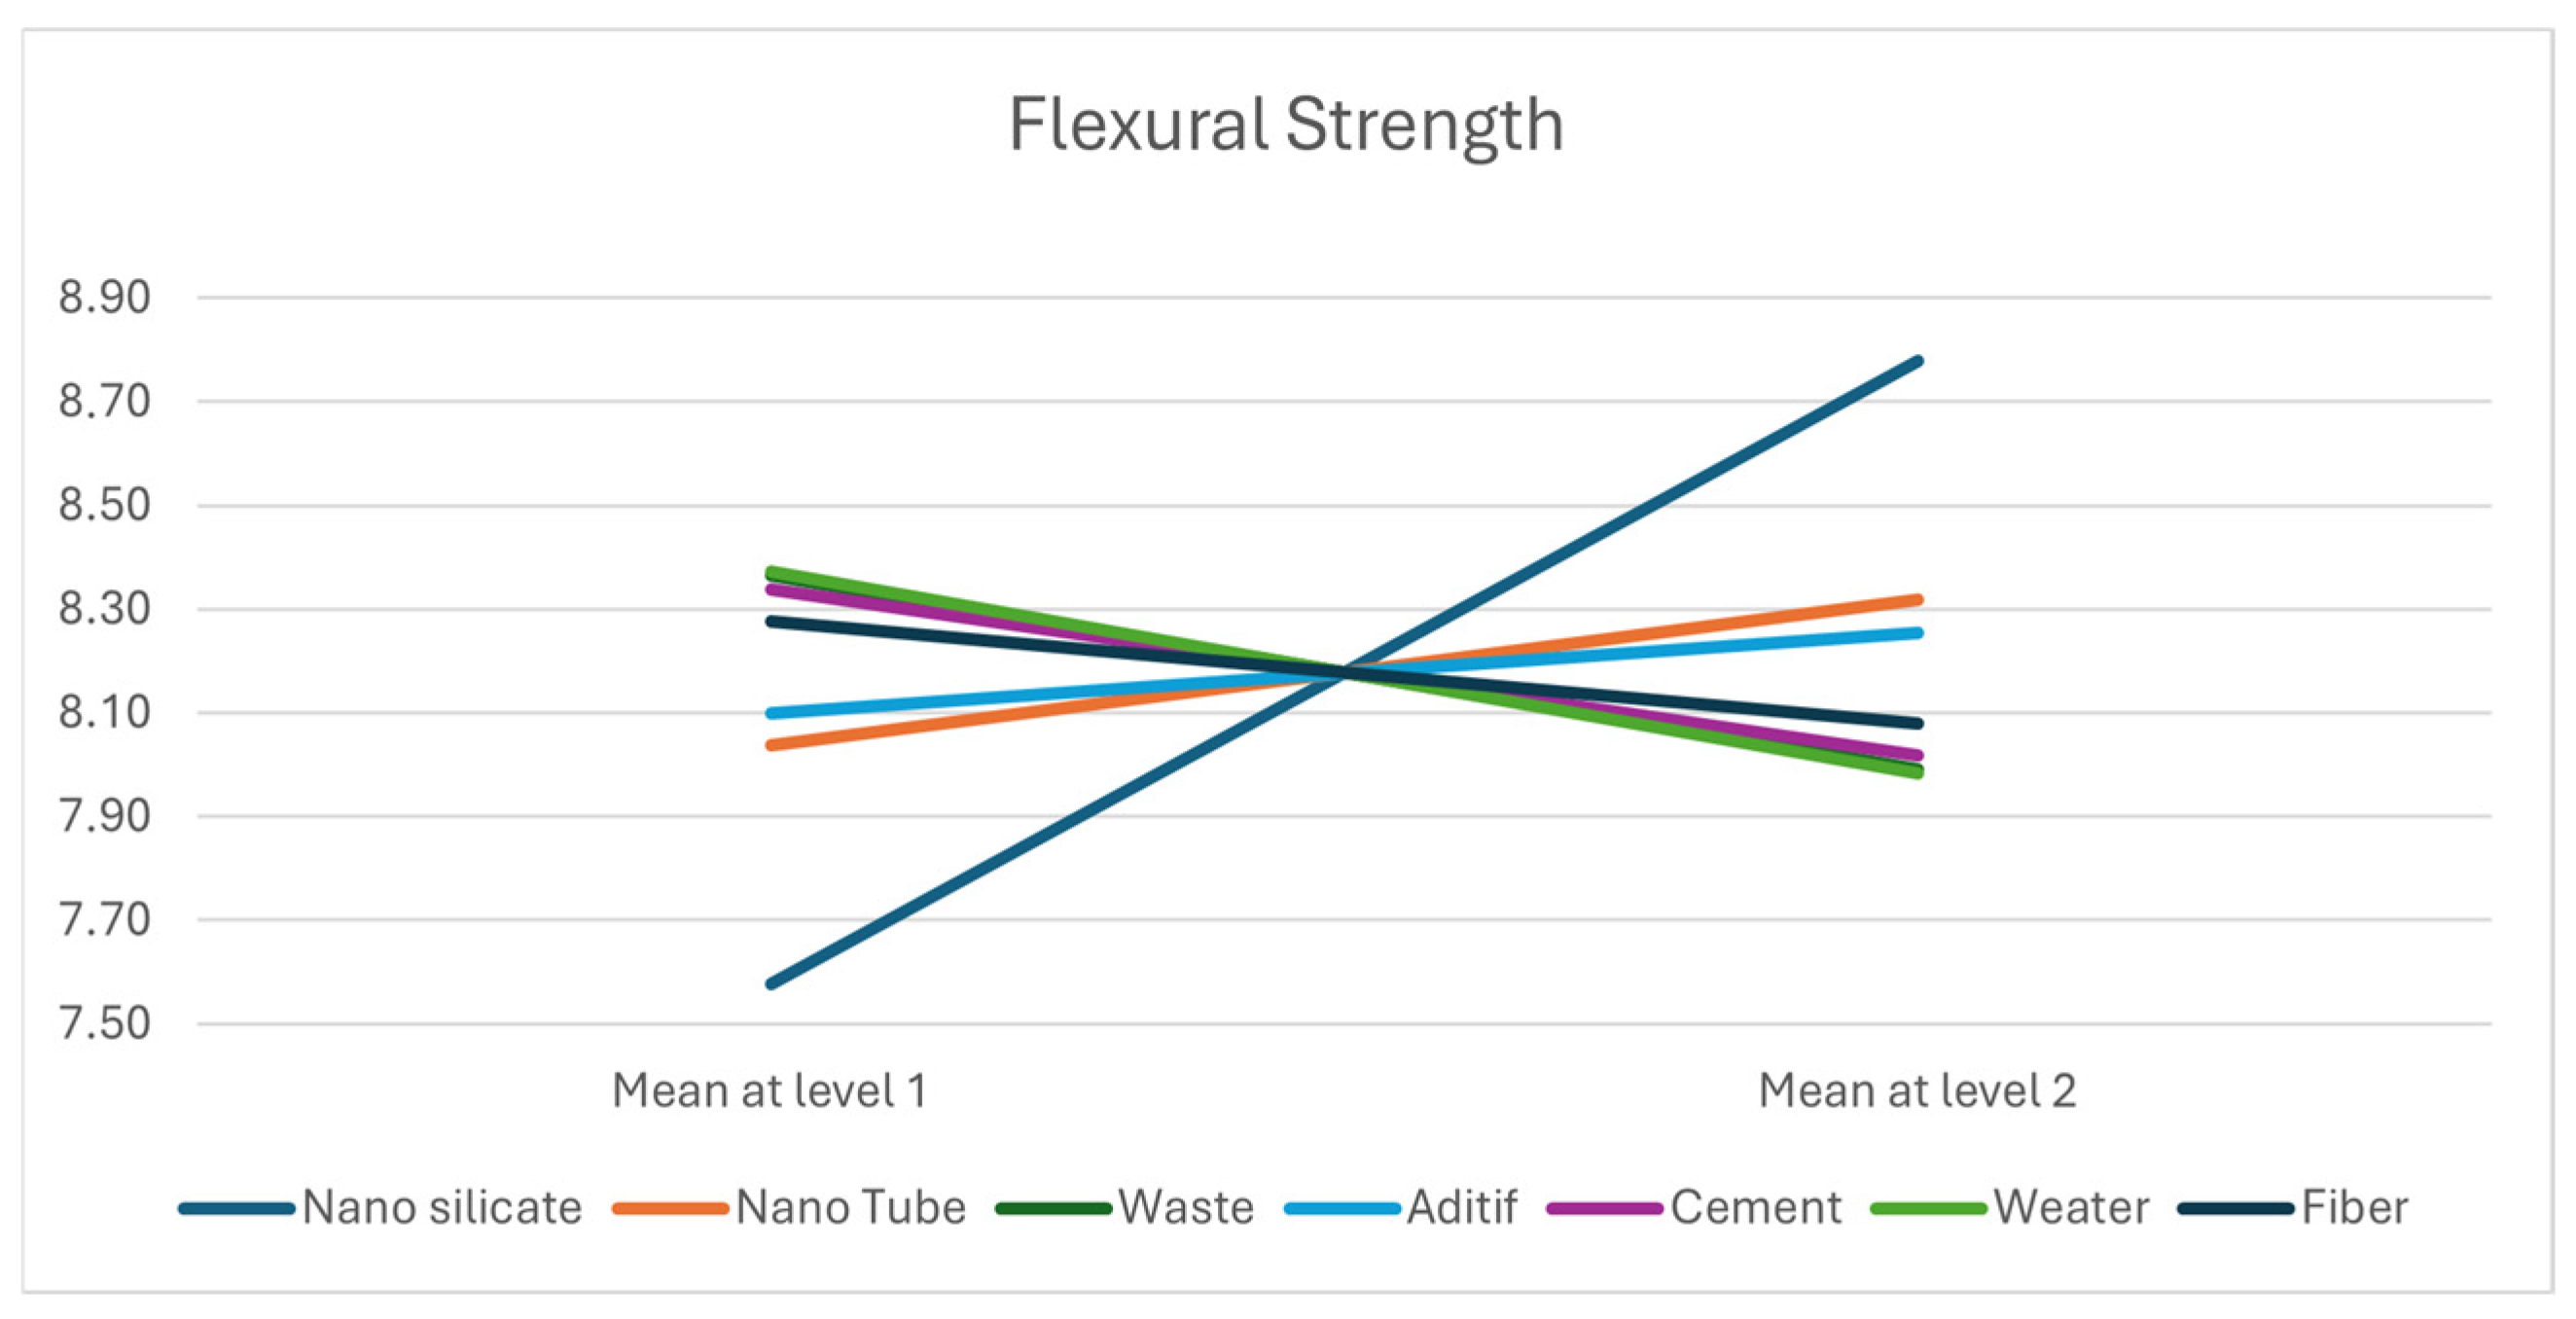Image resolution: width=2576 pixels, height=1319 pixels.
Task: Click the "Aditif" legend text
Action: pos(1462,1208)
